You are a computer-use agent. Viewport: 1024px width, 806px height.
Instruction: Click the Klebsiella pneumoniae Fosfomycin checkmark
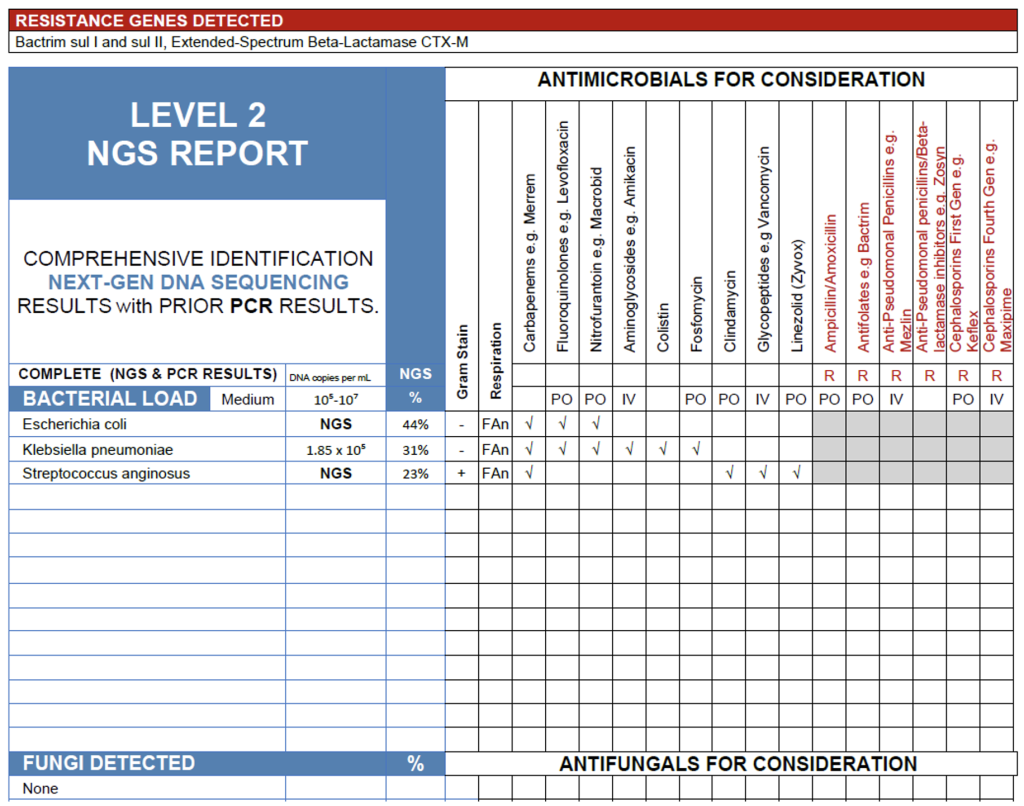(x=696, y=449)
